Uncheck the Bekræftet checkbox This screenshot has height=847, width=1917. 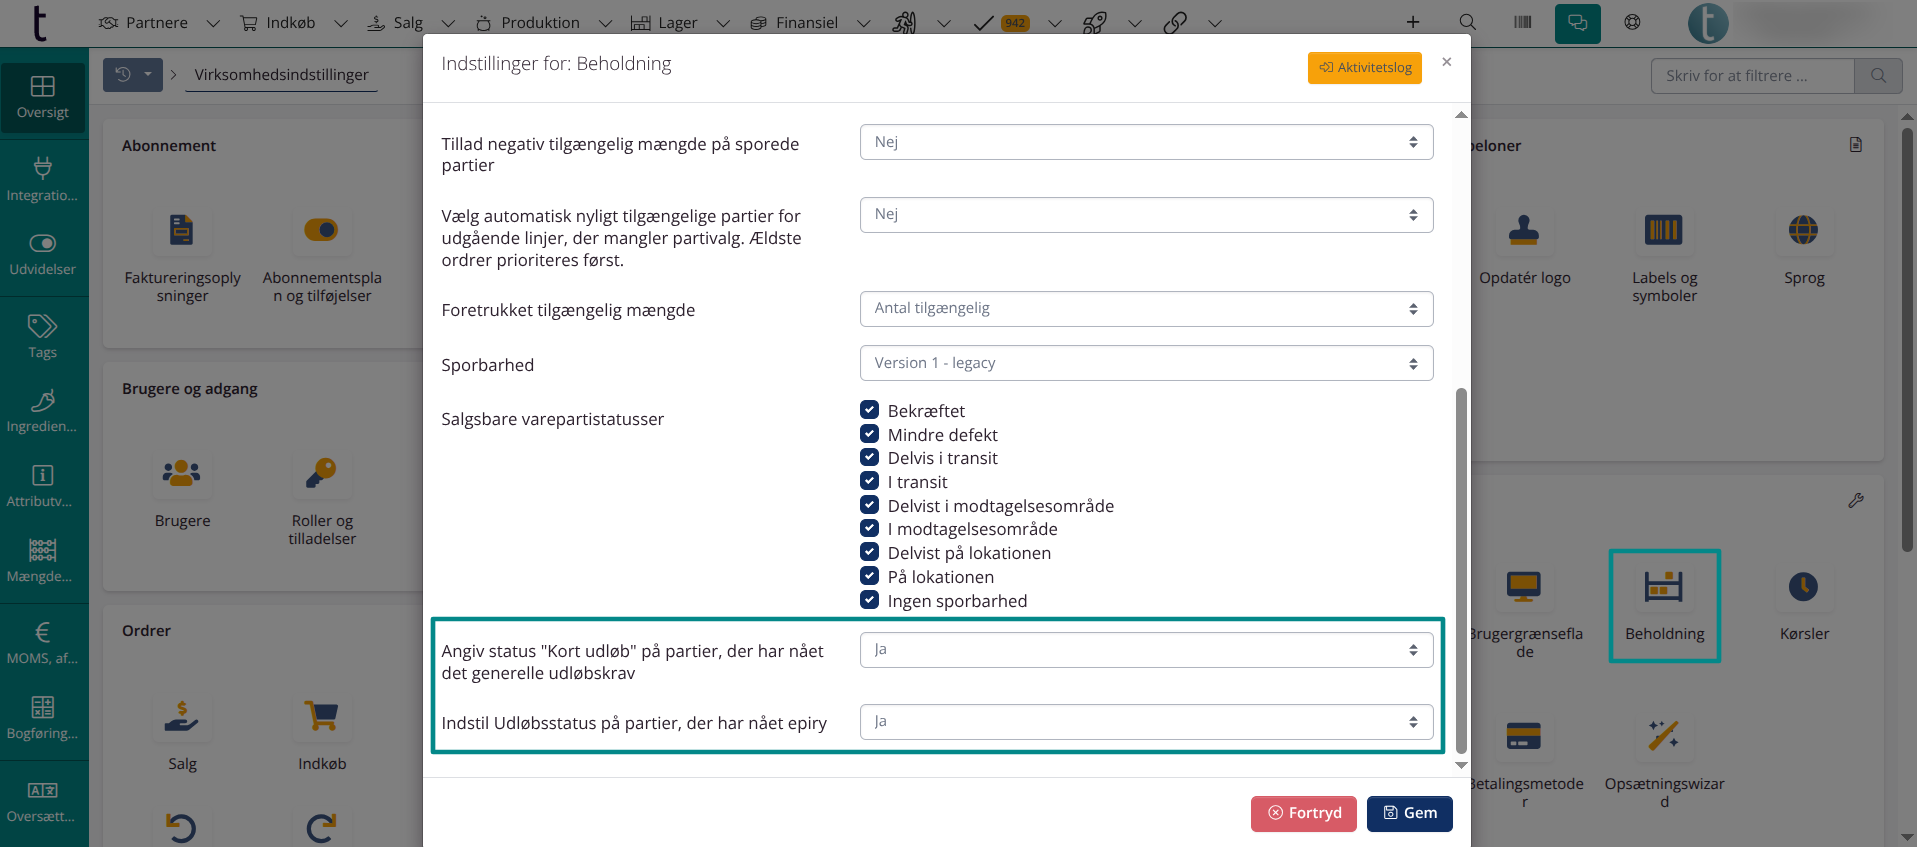pos(870,410)
